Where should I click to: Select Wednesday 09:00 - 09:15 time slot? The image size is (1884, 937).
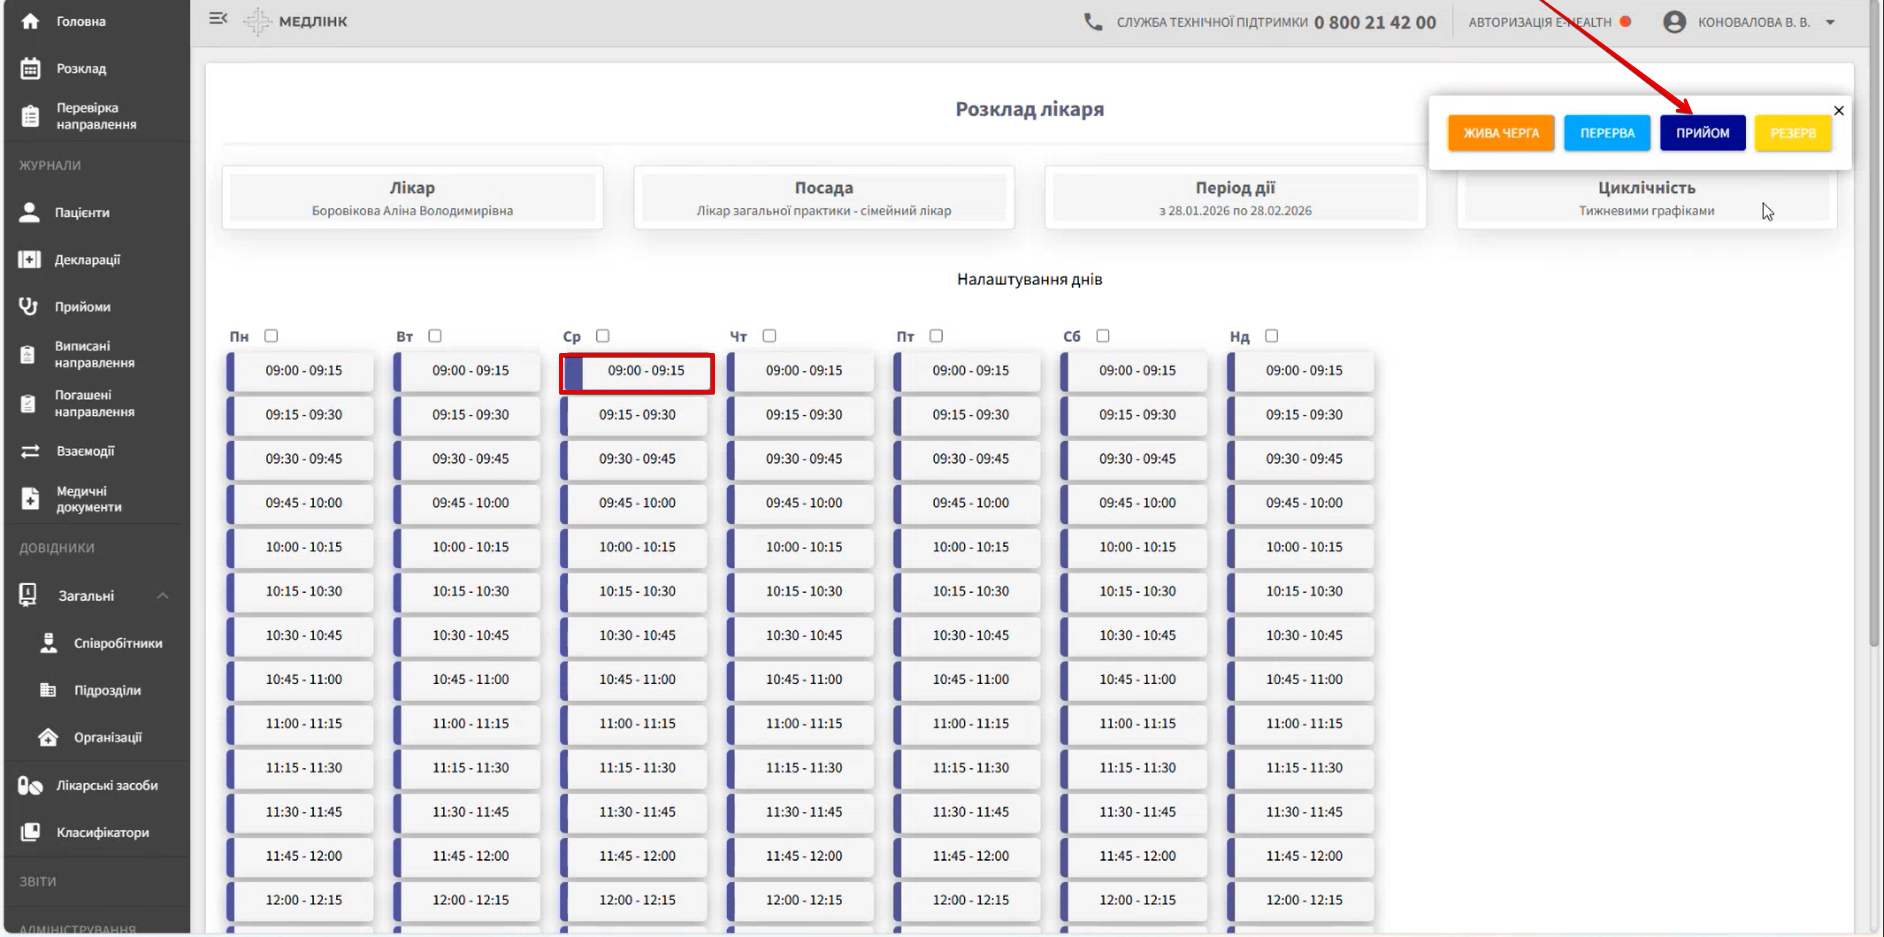tap(637, 372)
